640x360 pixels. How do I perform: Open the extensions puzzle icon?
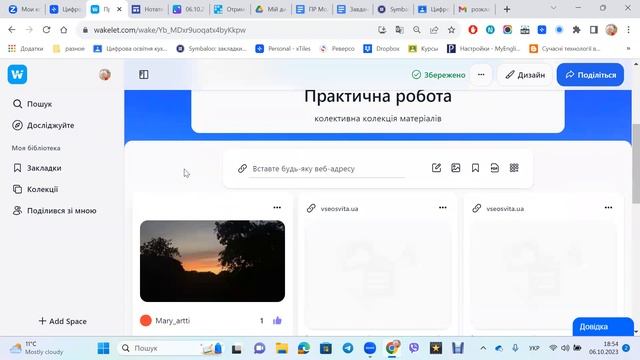[x=576, y=30]
